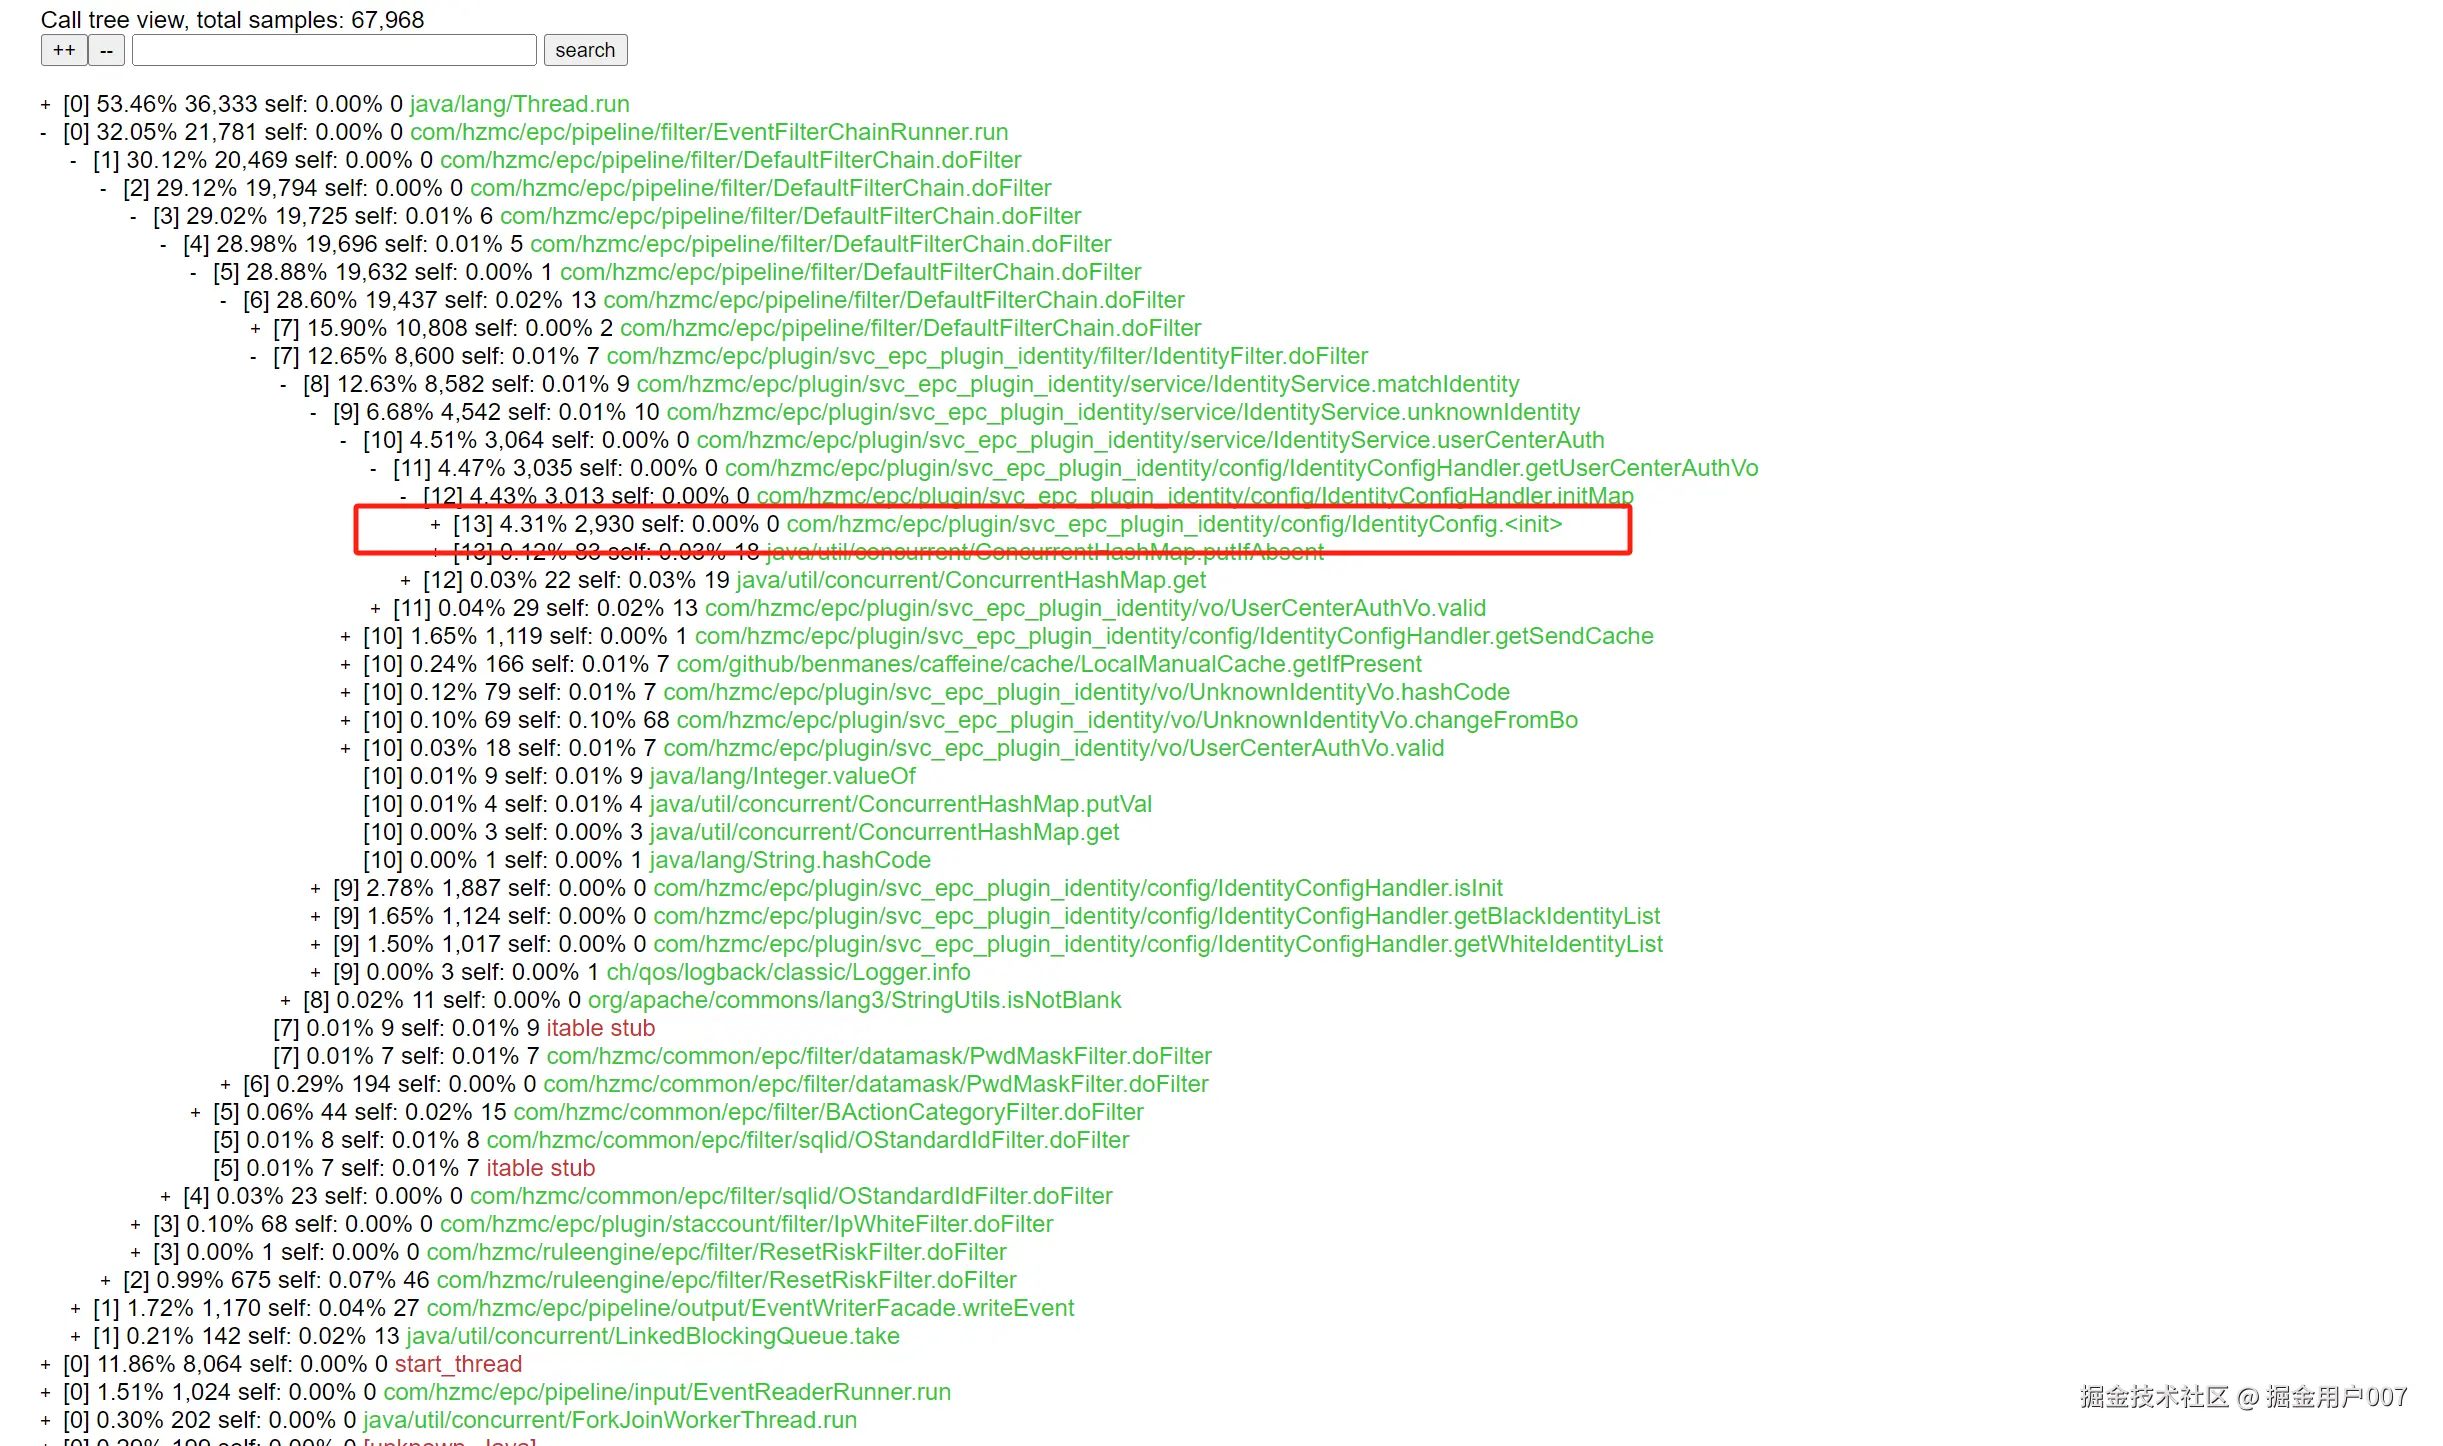The image size is (2443, 1446).
Task: Click the EventReaderRunner.run link
Action: coord(666,1392)
